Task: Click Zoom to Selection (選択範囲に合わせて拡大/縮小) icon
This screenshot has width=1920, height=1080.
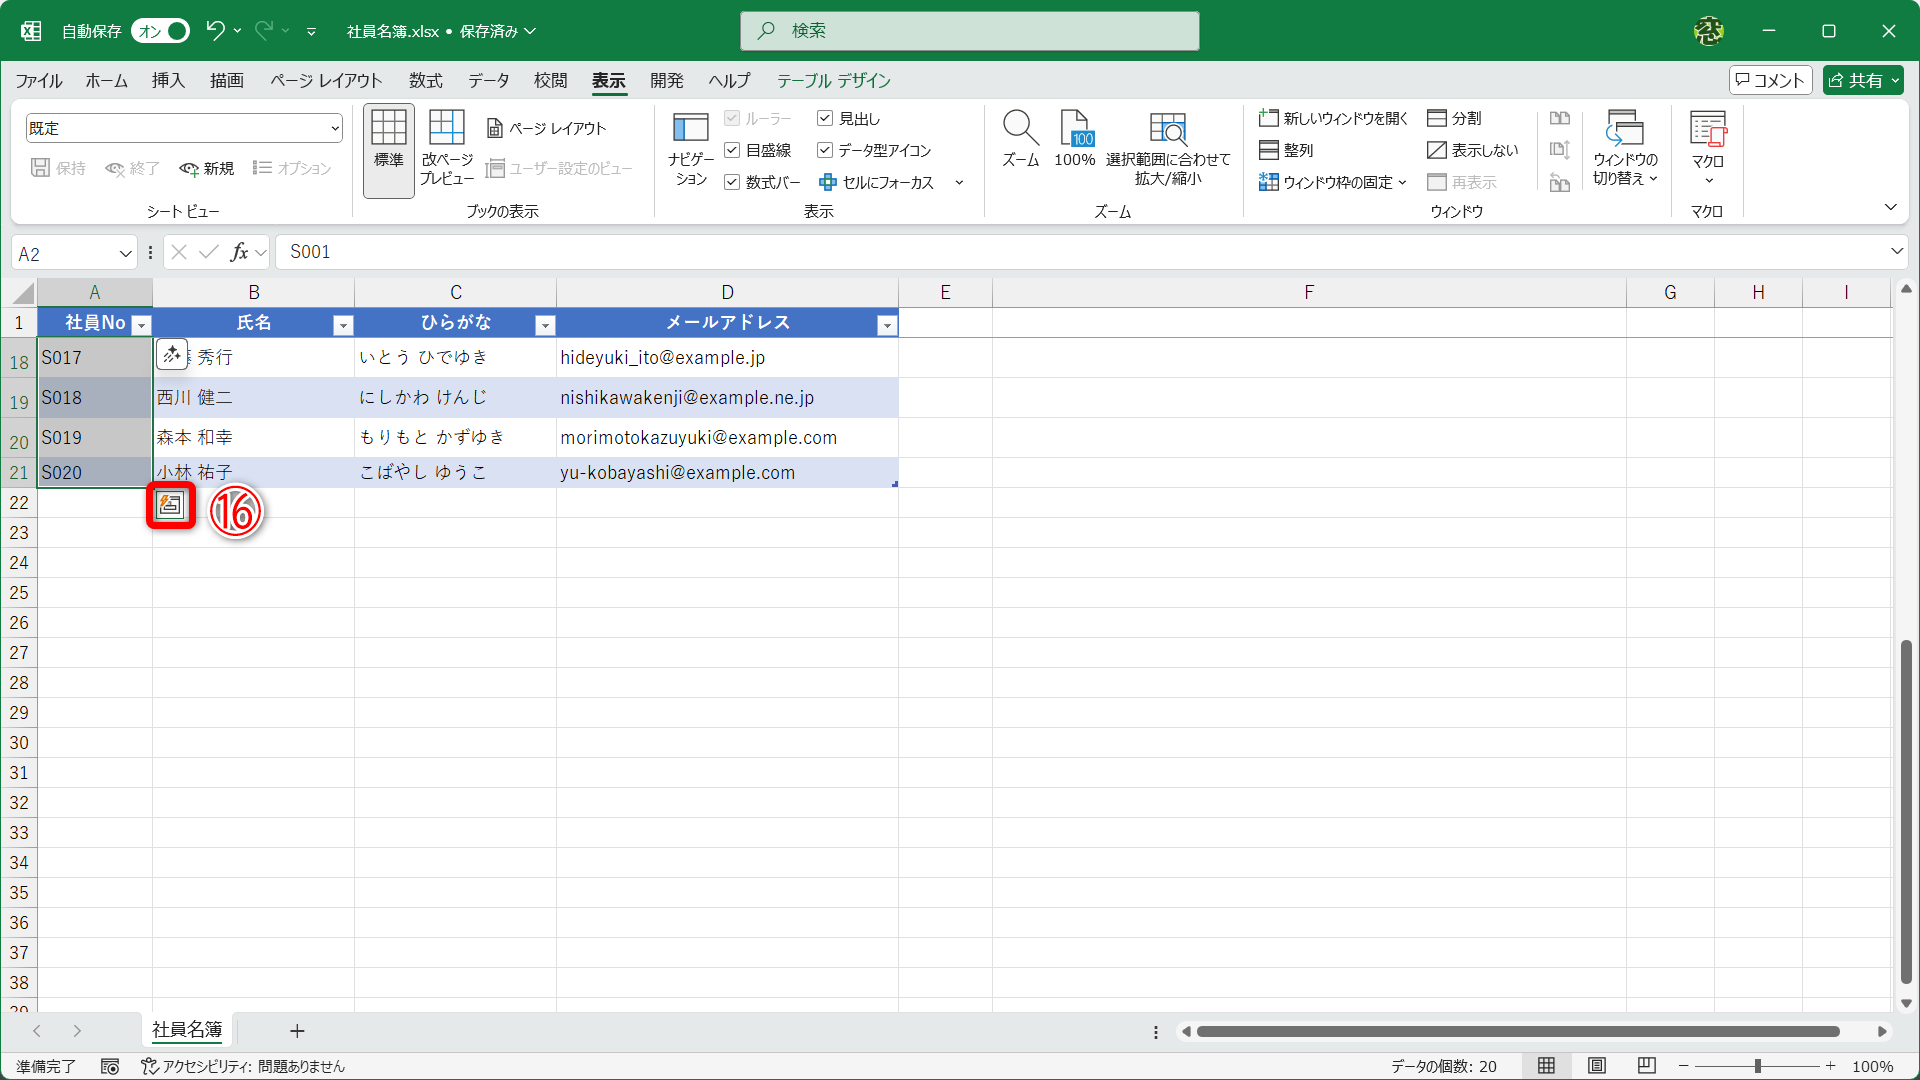Action: pyautogui.click(x=1168, y=130)
